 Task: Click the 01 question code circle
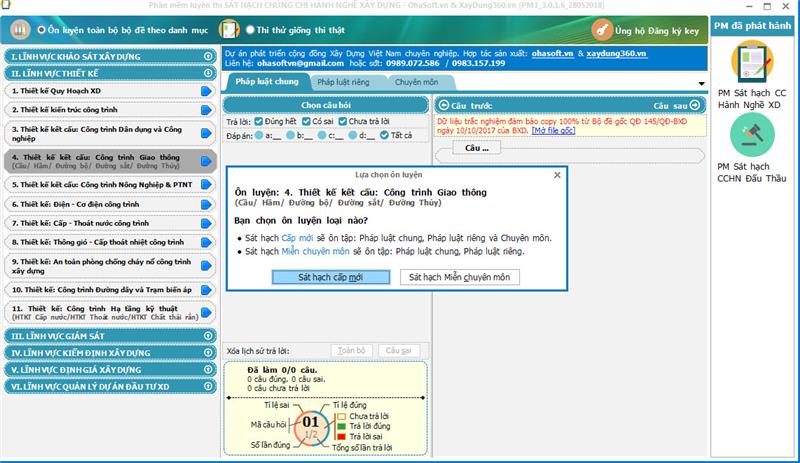311,427
